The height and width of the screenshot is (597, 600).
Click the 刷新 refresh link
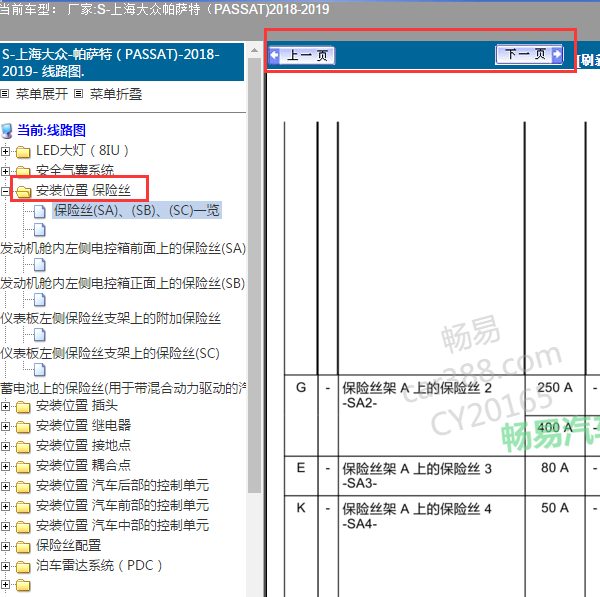pos(589,60)
